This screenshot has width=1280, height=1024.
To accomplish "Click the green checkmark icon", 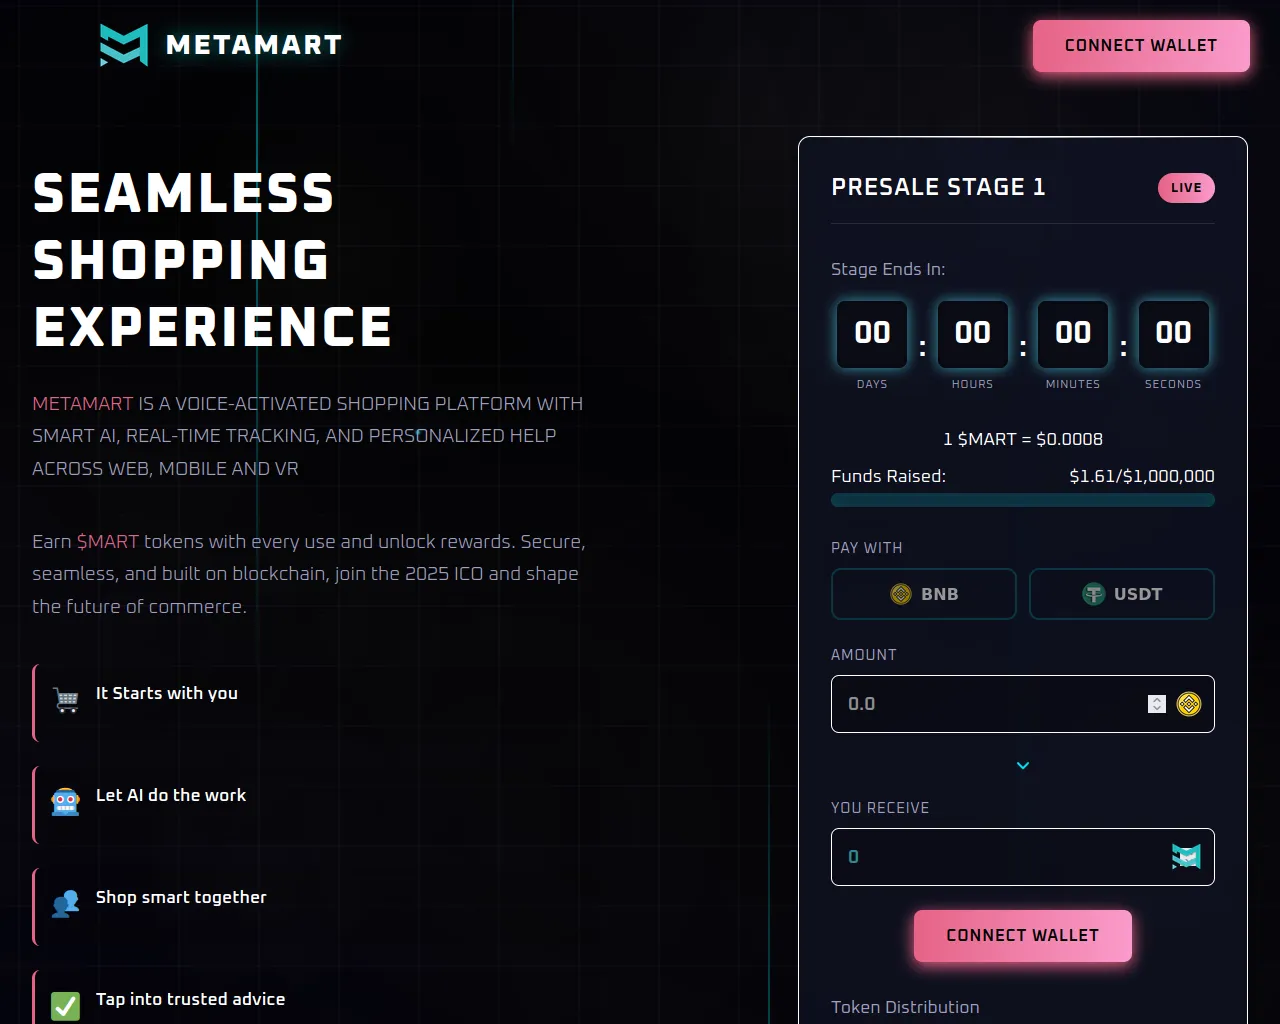I will (x=66, y=1005).
